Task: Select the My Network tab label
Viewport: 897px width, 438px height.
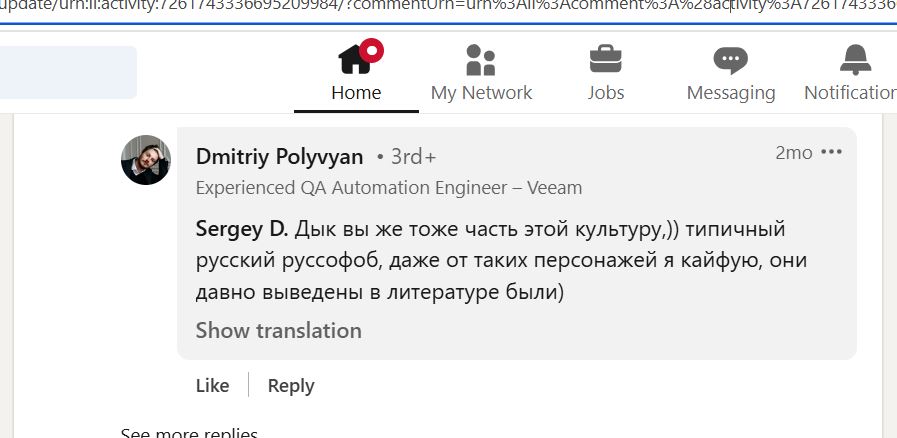Action: pyautogui.click(x=481, y=93)
